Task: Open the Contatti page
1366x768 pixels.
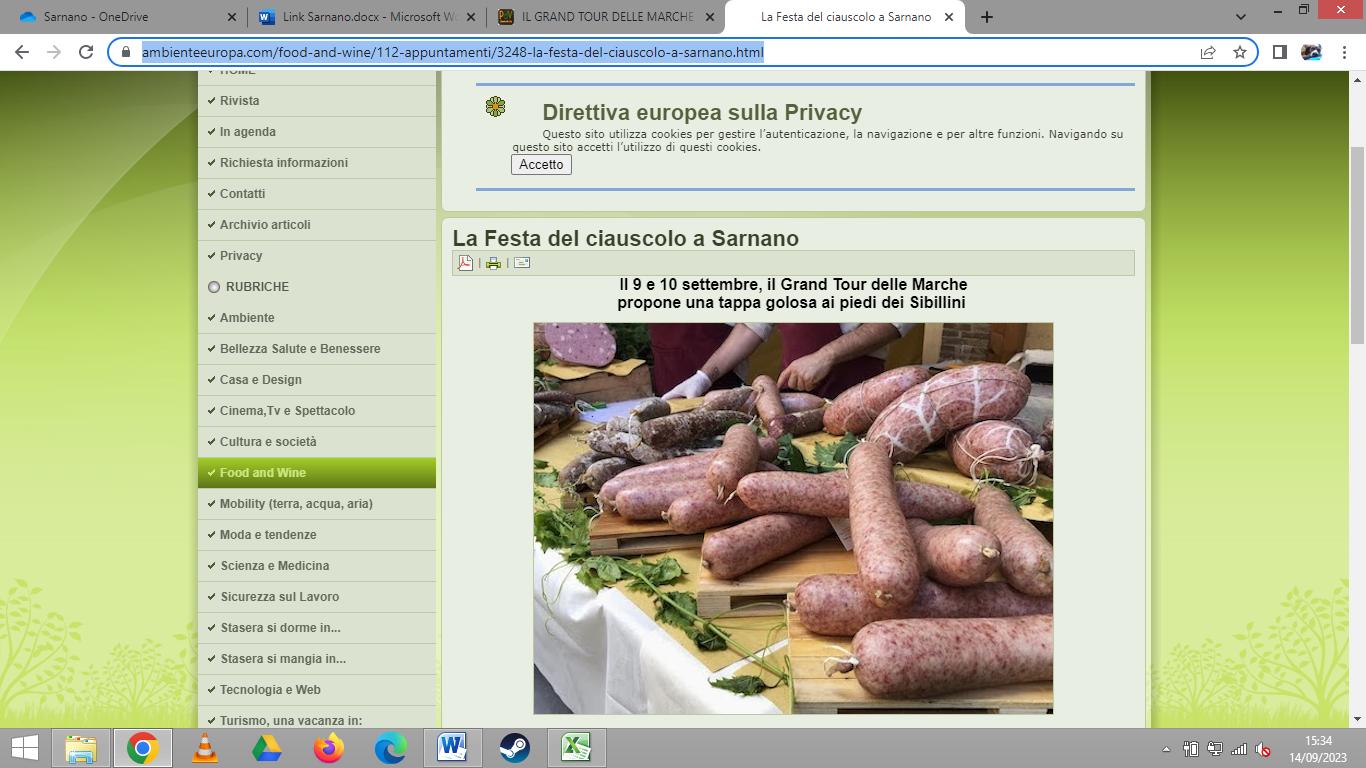Action: point(317,194)
